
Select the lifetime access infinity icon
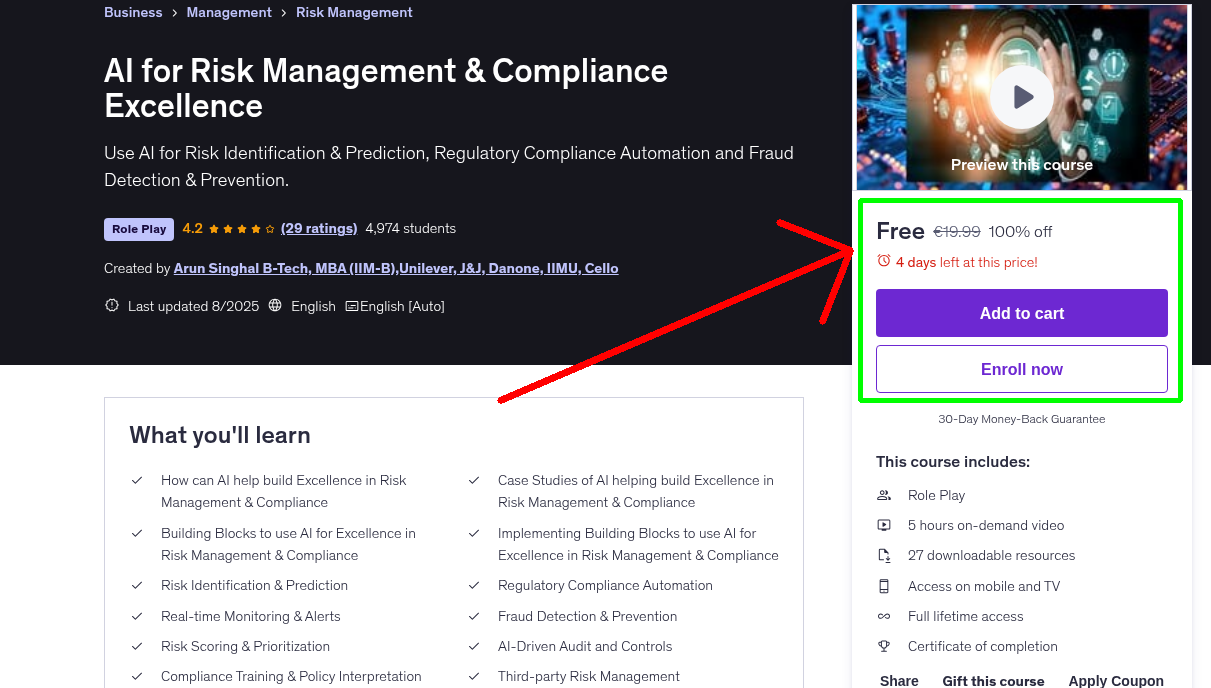(883, 616)
